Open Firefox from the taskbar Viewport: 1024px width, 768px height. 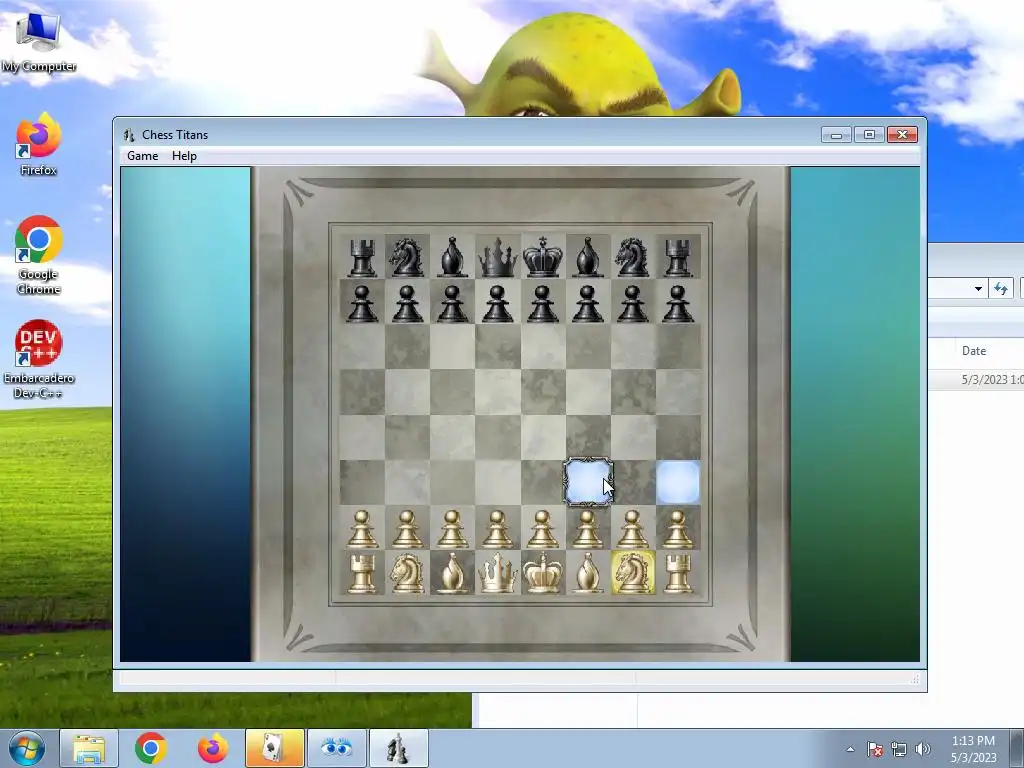(x=213, y=748)
